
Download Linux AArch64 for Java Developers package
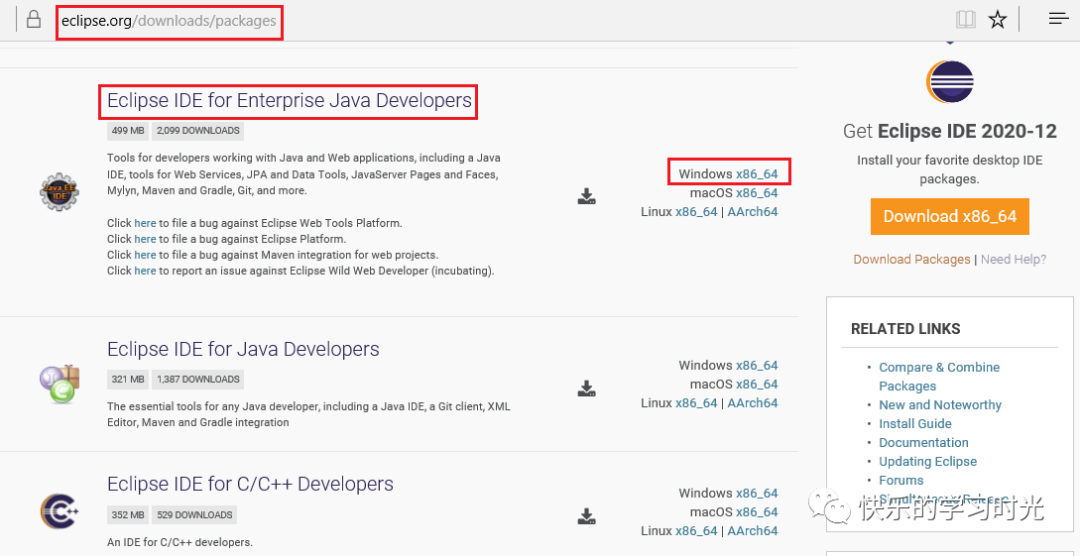click(752, 403)
